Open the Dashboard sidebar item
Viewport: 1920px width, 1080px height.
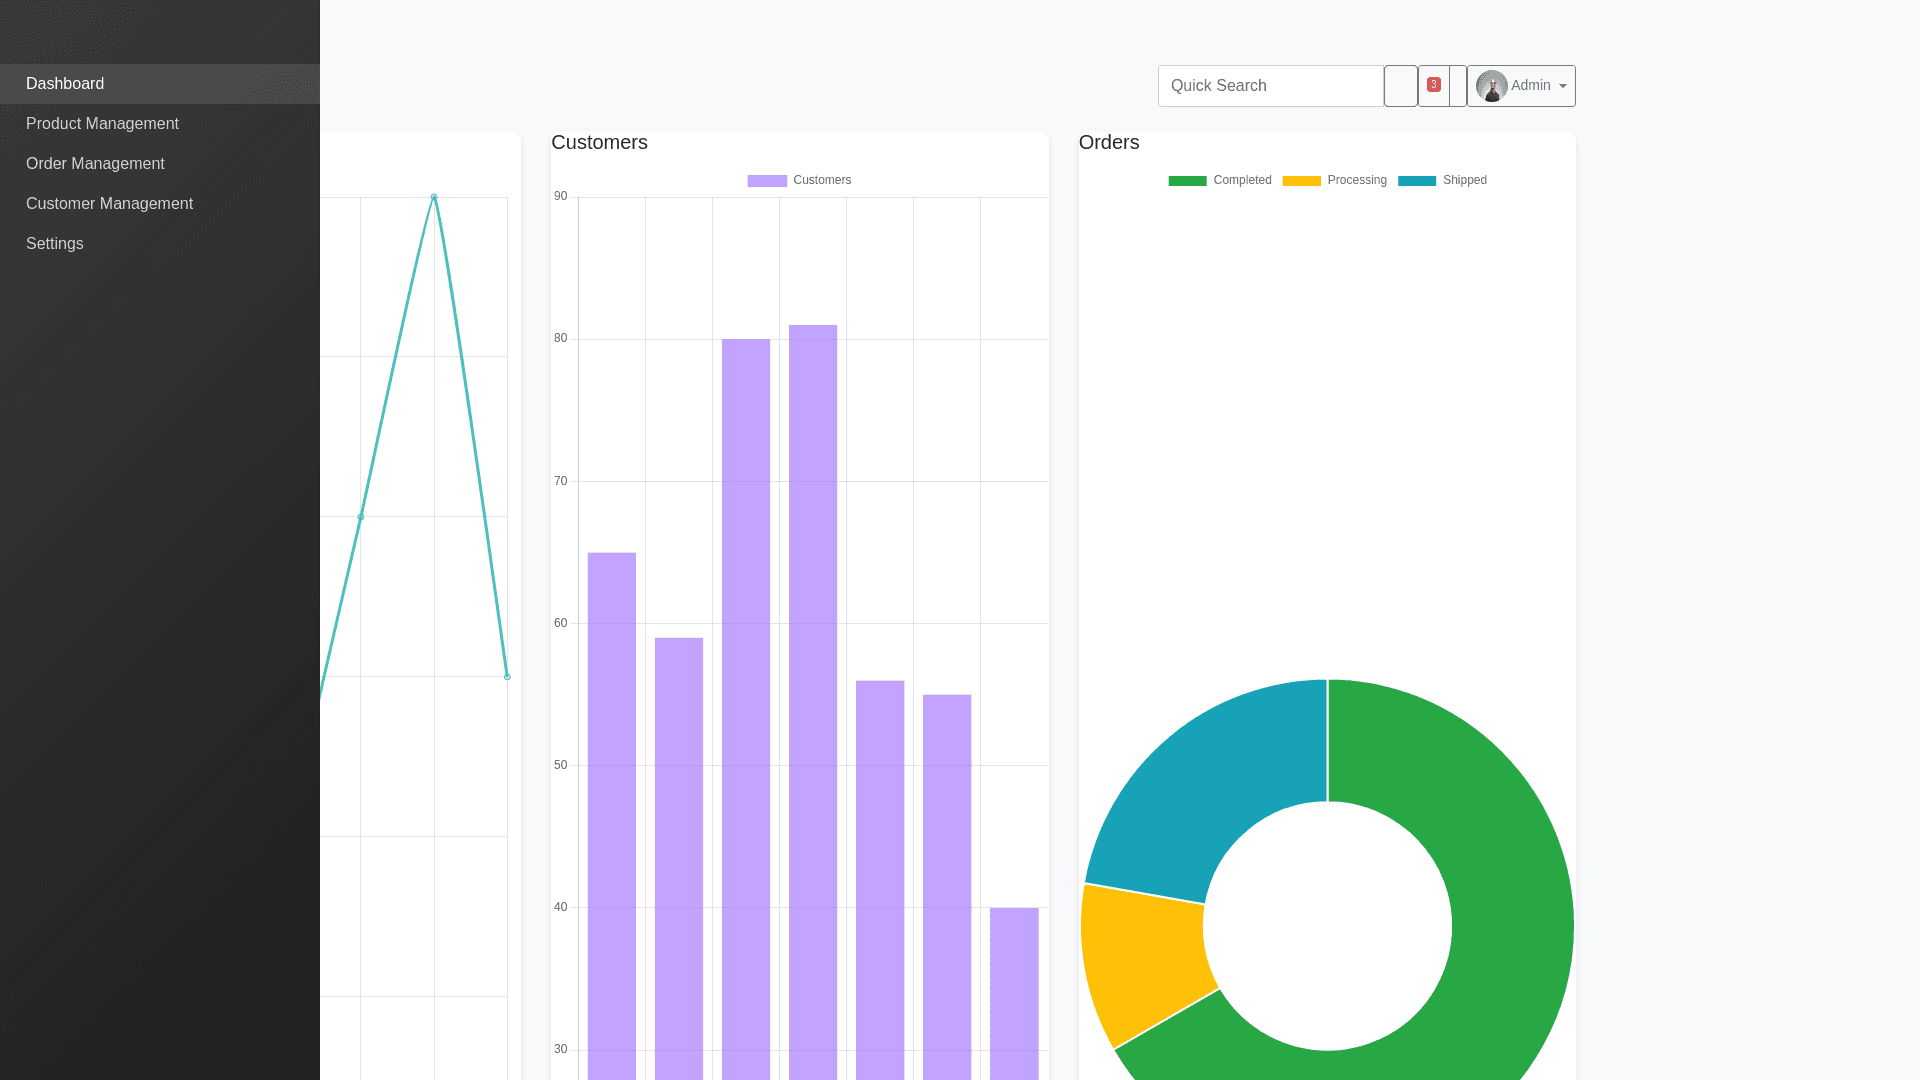pyautogui.click(x=65, y=84)
